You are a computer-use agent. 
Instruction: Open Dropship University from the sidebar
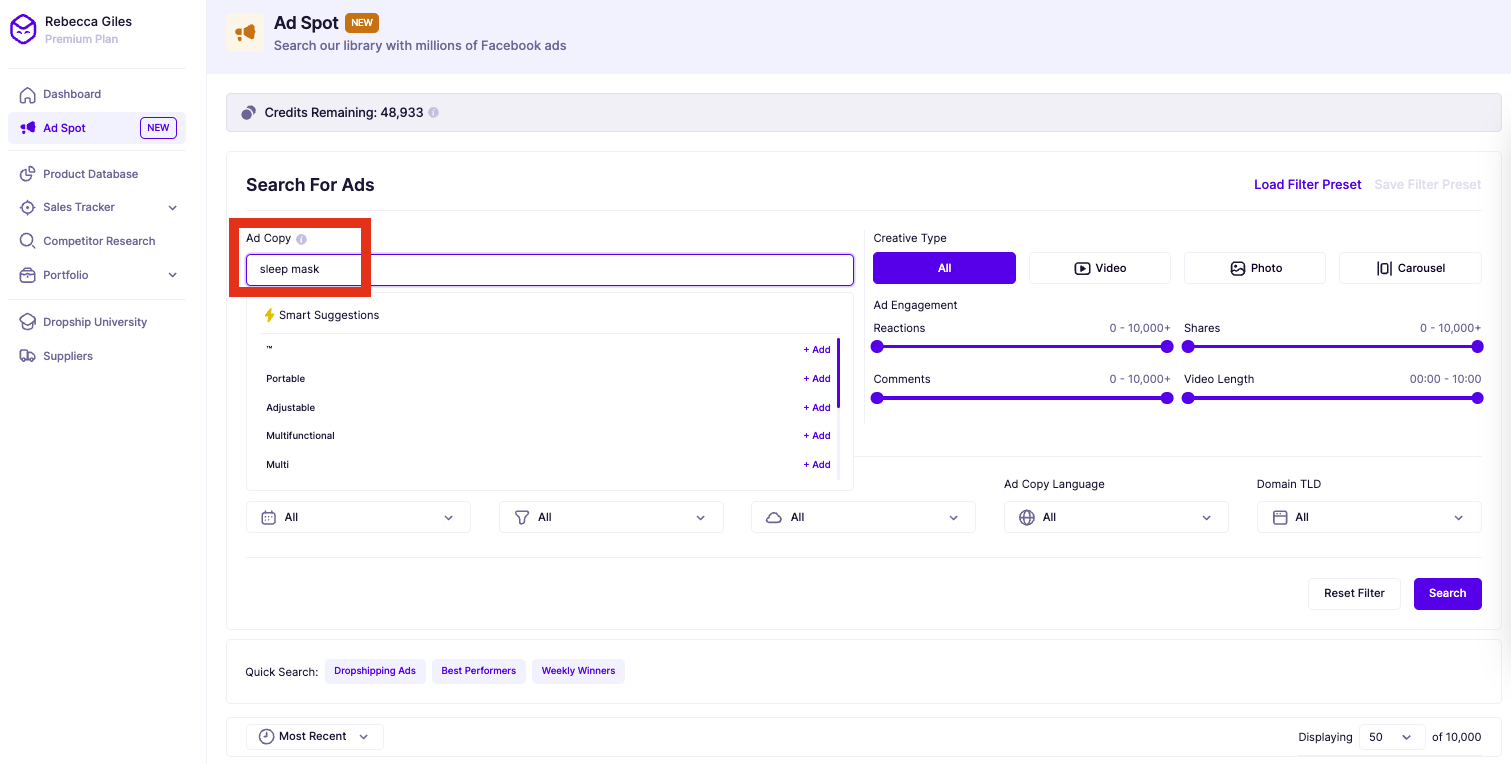click(95, 321)
